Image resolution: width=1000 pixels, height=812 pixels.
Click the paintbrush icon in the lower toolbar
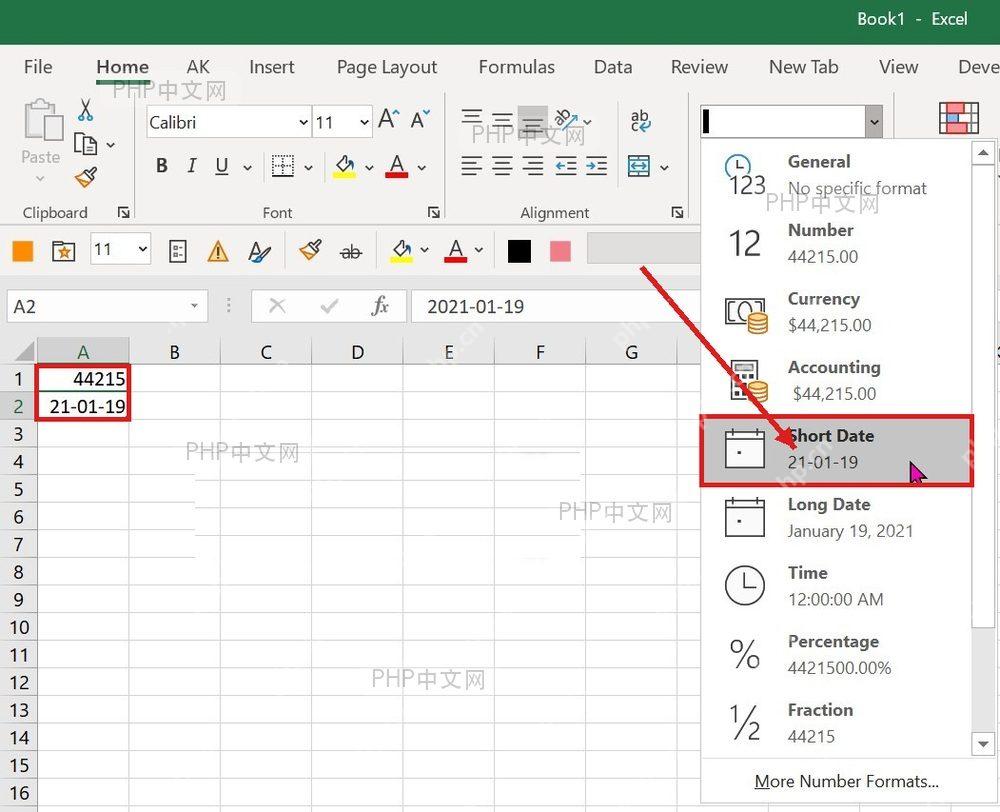(x=311, y=251)
